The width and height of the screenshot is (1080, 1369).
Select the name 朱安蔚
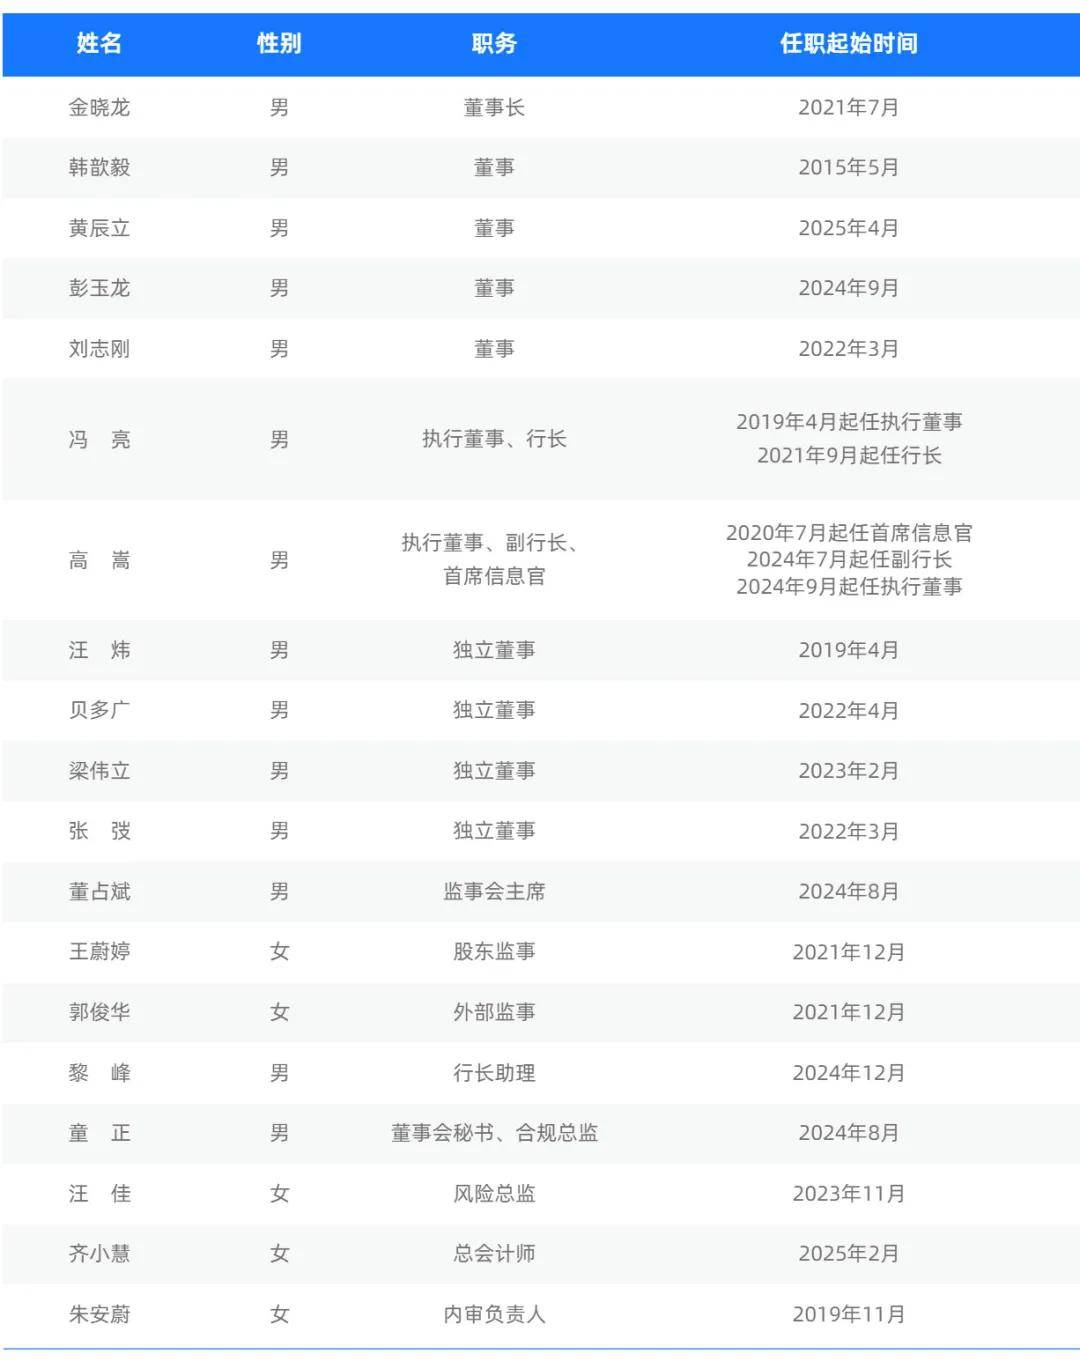(x=99, y=1314)
